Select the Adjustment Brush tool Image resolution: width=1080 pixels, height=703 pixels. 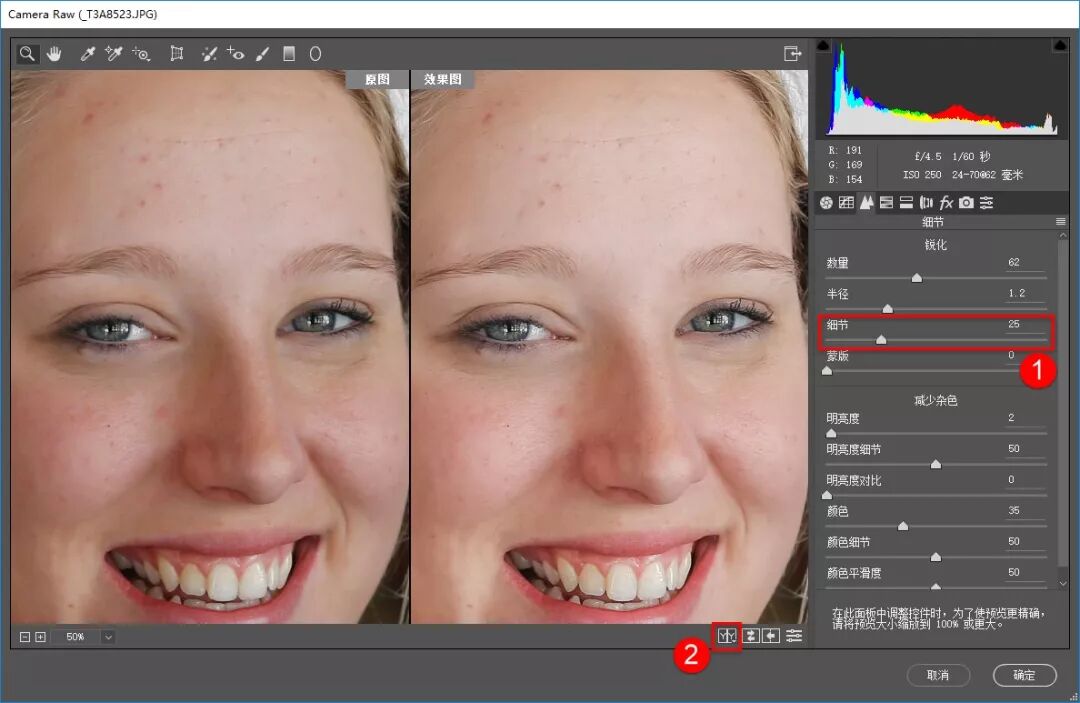[x=262, y=54]
